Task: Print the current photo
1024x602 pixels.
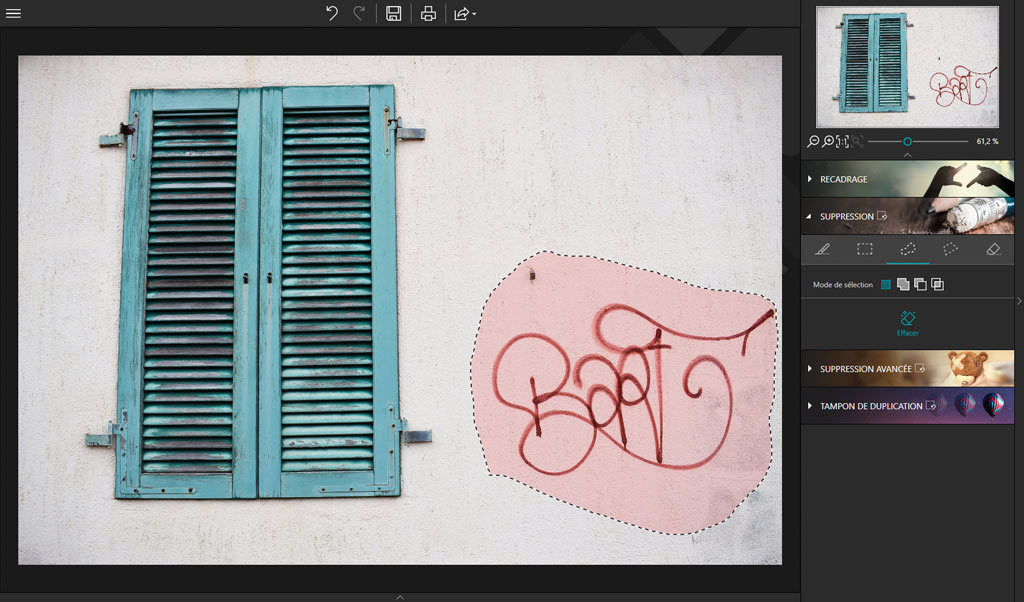Action: coord(428,14)
